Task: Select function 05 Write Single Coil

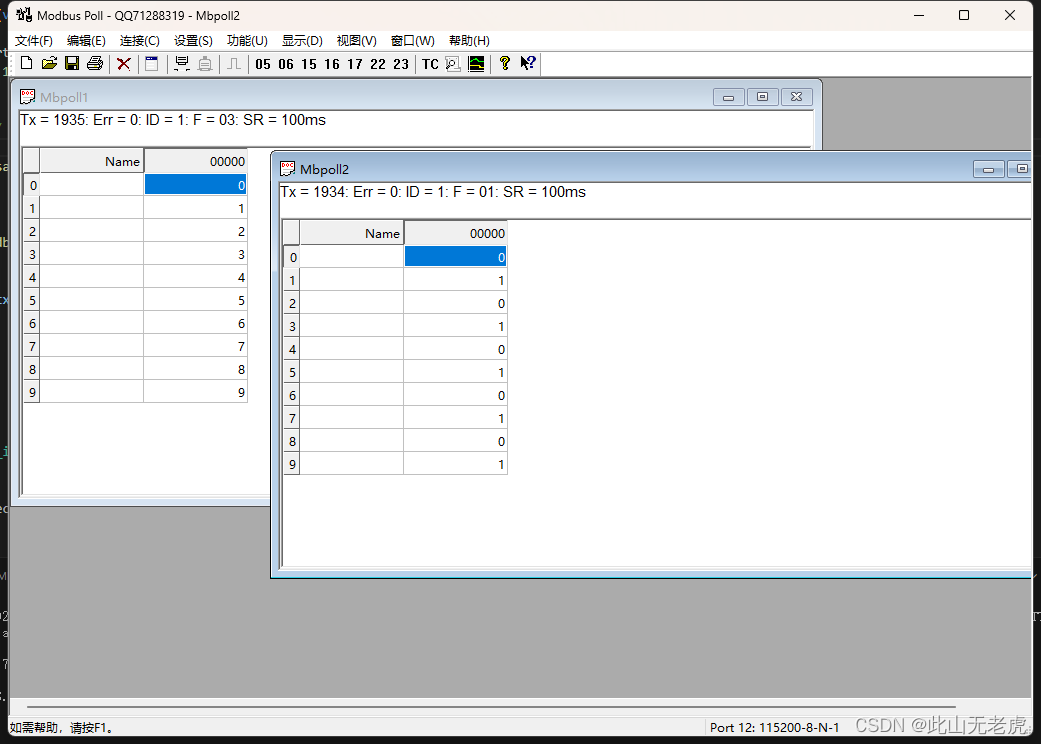Action: [262, 63]
